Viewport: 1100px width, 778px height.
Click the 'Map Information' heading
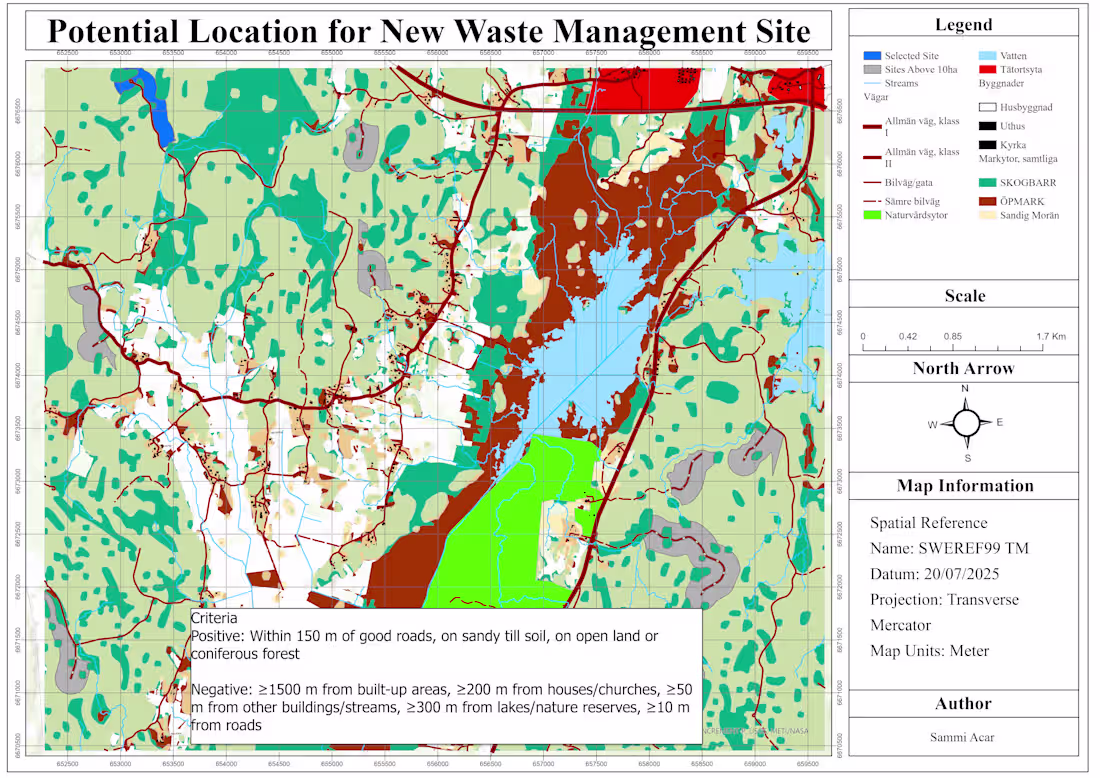[x=965, y=485]
